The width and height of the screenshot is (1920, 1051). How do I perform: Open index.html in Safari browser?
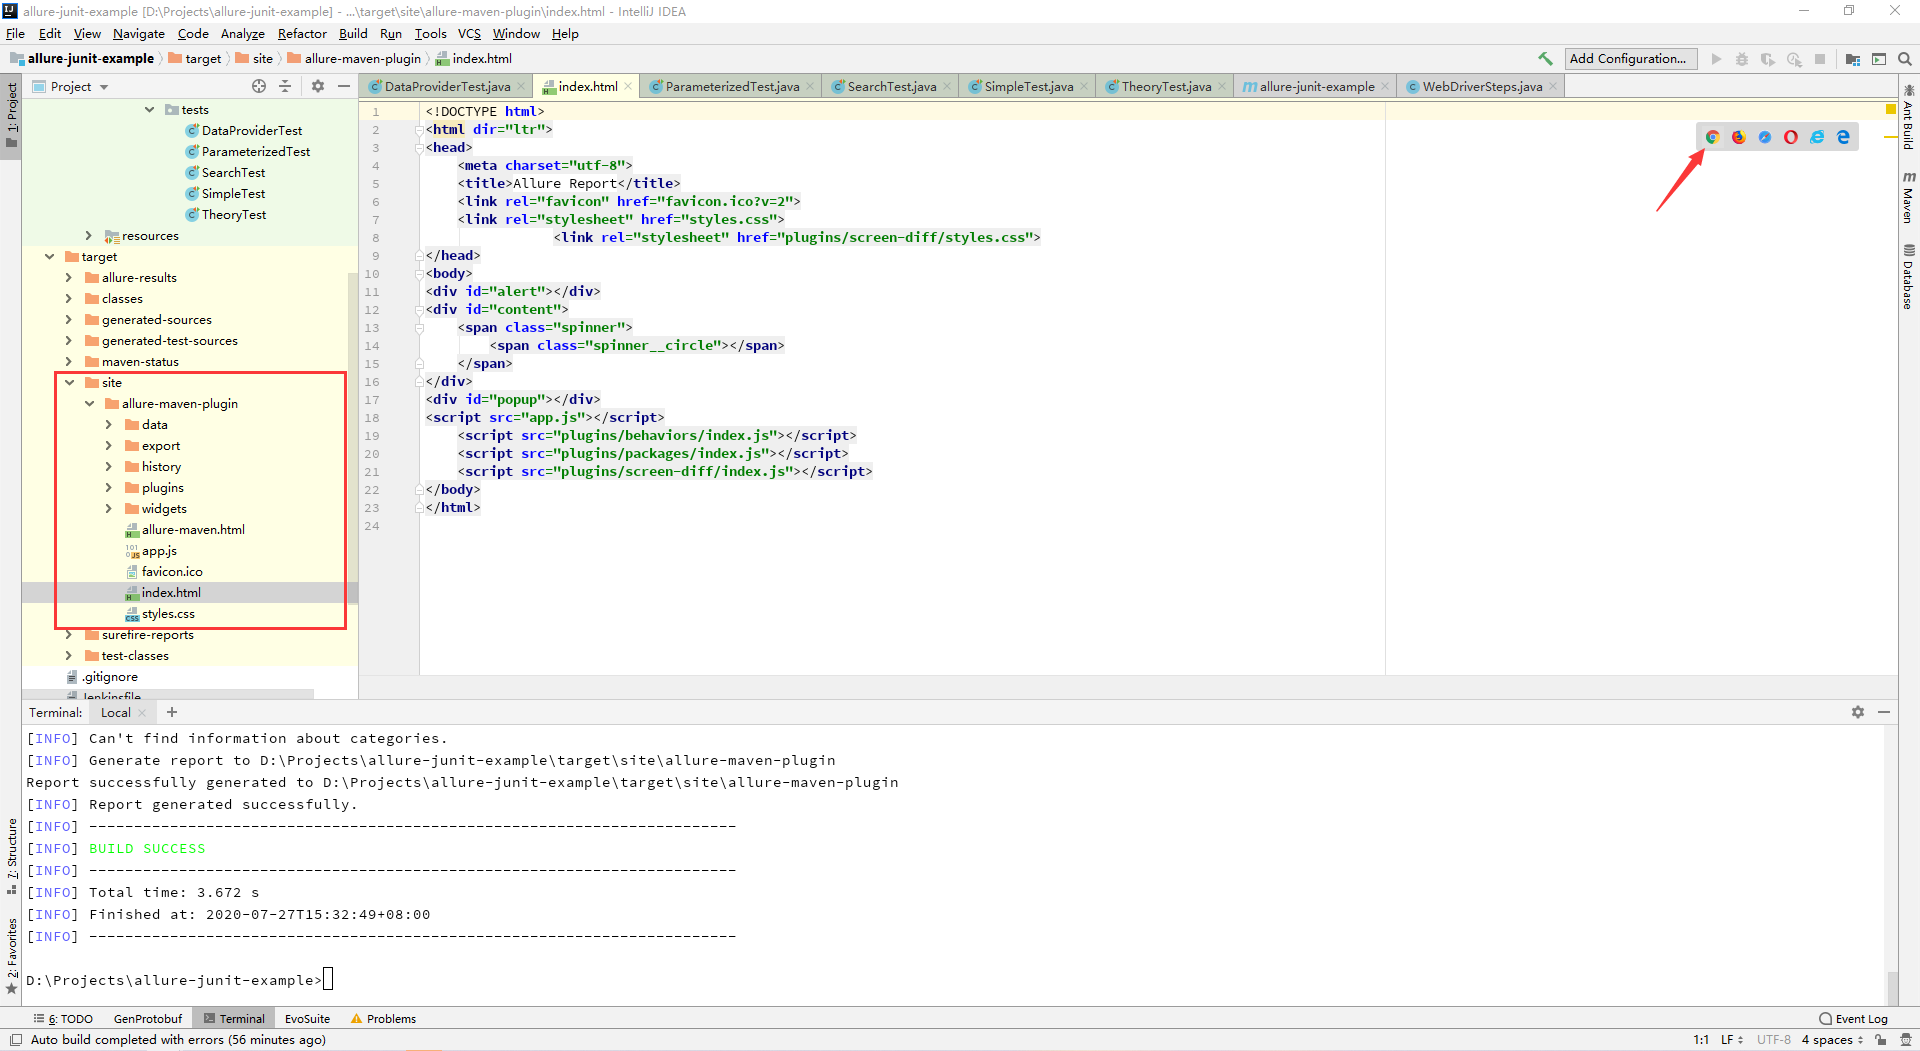point(1765,137)
